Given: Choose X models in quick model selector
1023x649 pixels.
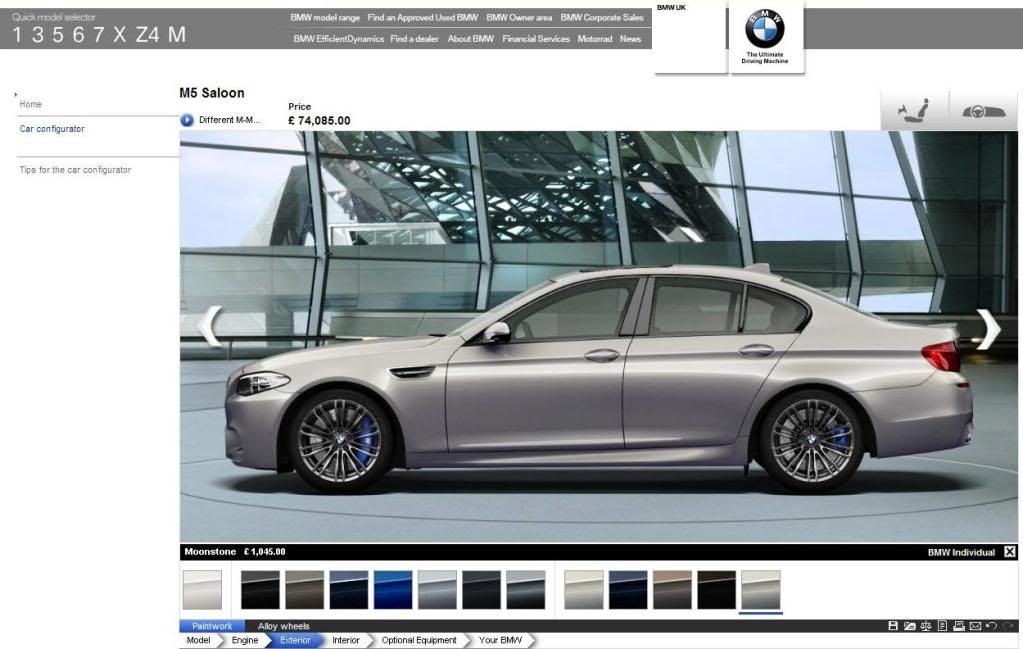Looking at the screenshot, I should 119,35.
